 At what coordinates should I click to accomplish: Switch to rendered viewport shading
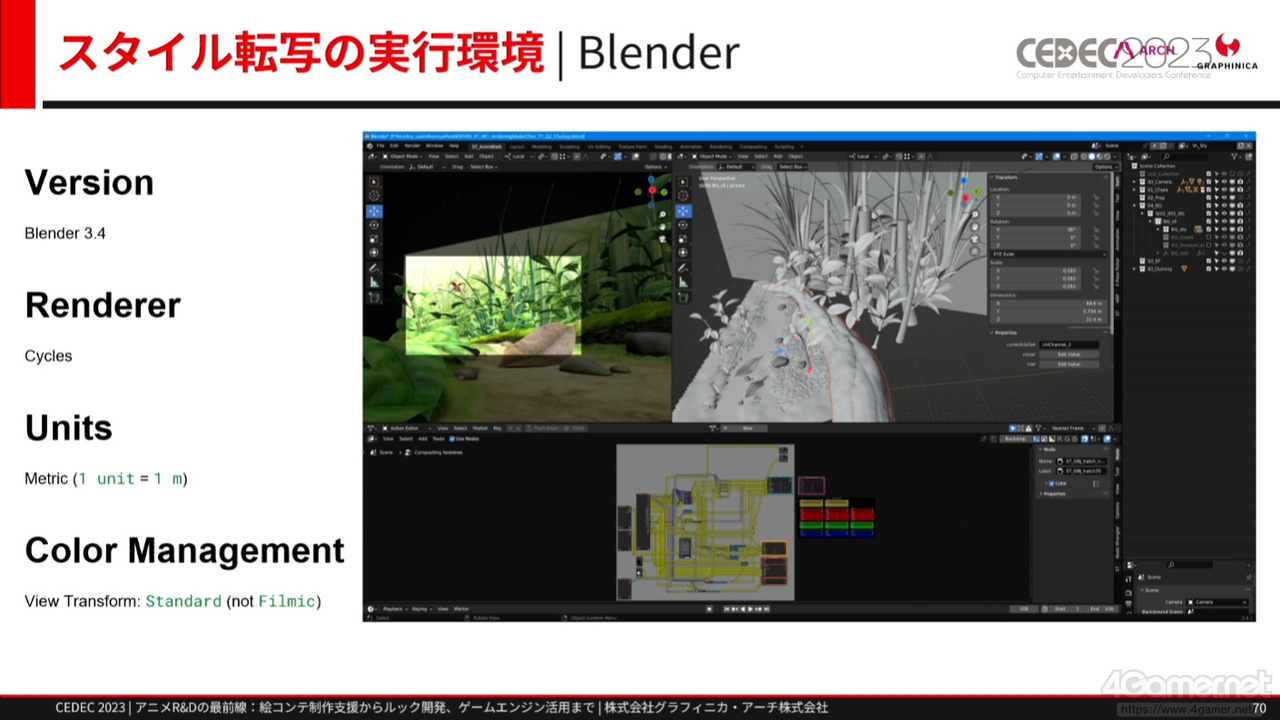click(x=1107, y=156)
